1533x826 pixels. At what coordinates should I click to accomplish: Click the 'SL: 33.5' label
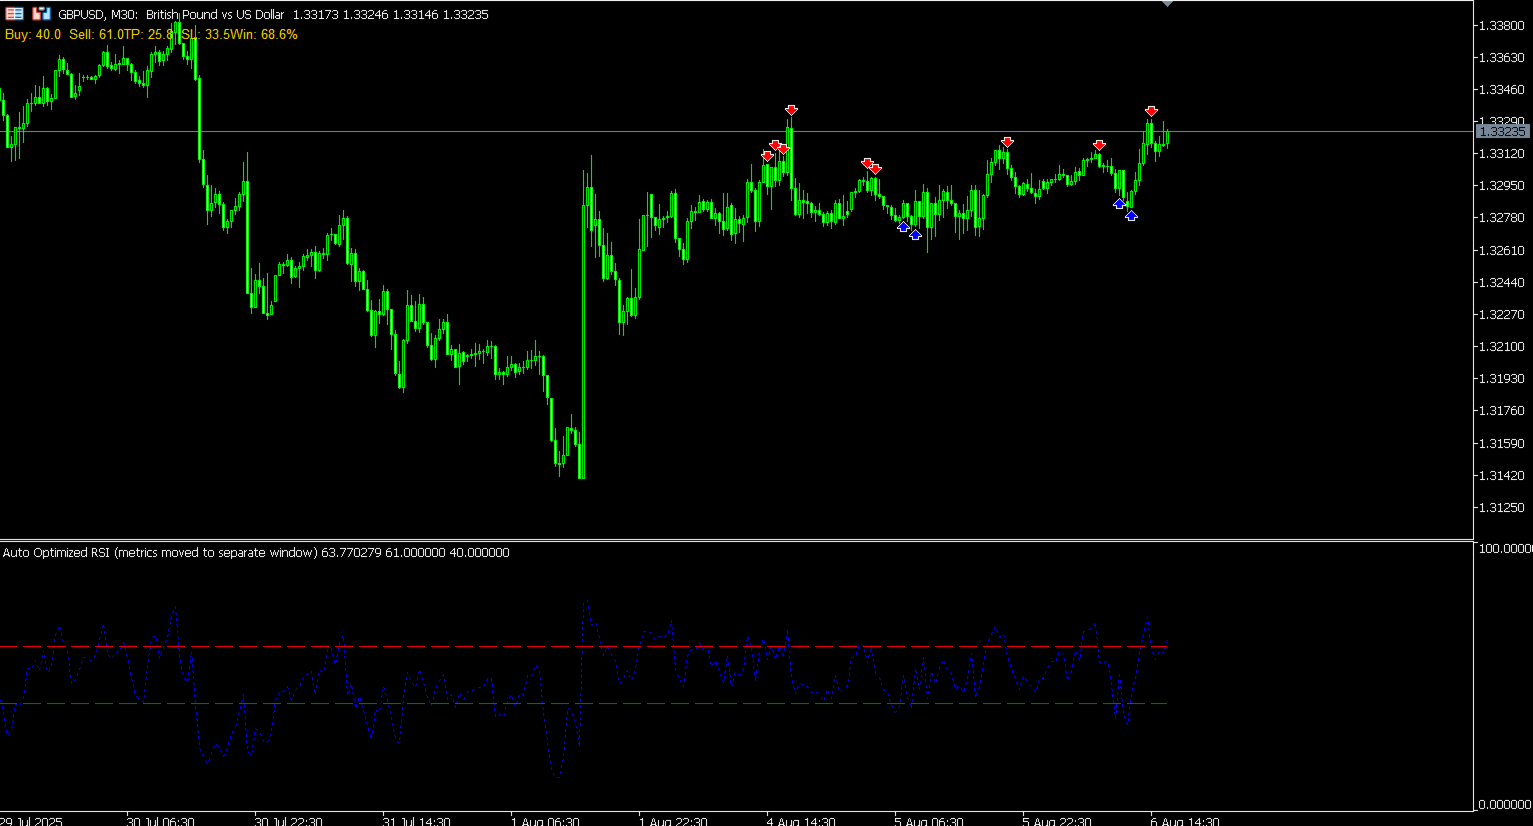(x=205, y=34)
